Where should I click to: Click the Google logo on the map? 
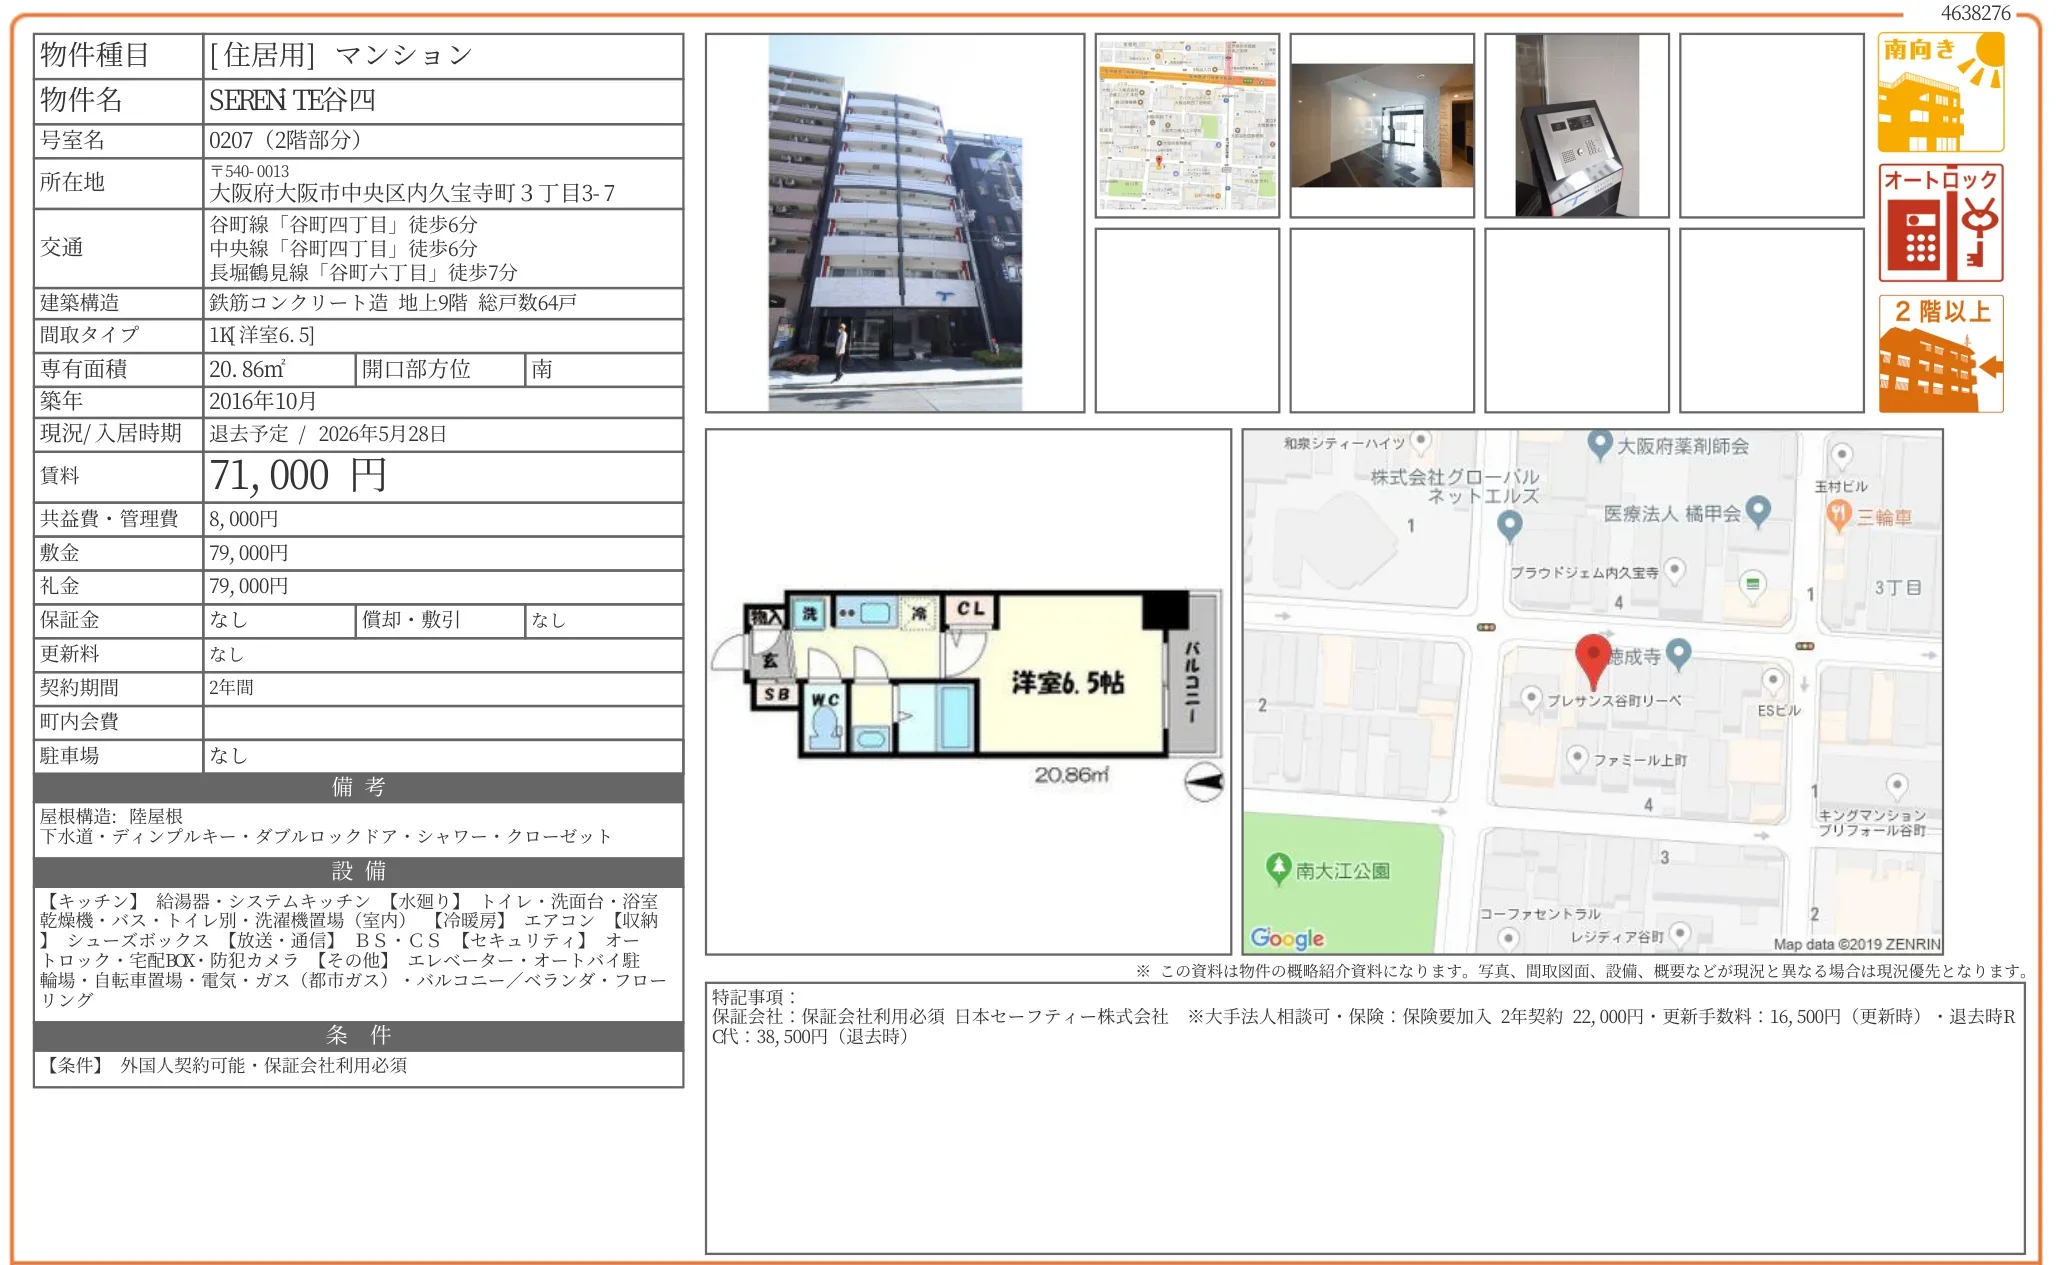coord(1285,937)
